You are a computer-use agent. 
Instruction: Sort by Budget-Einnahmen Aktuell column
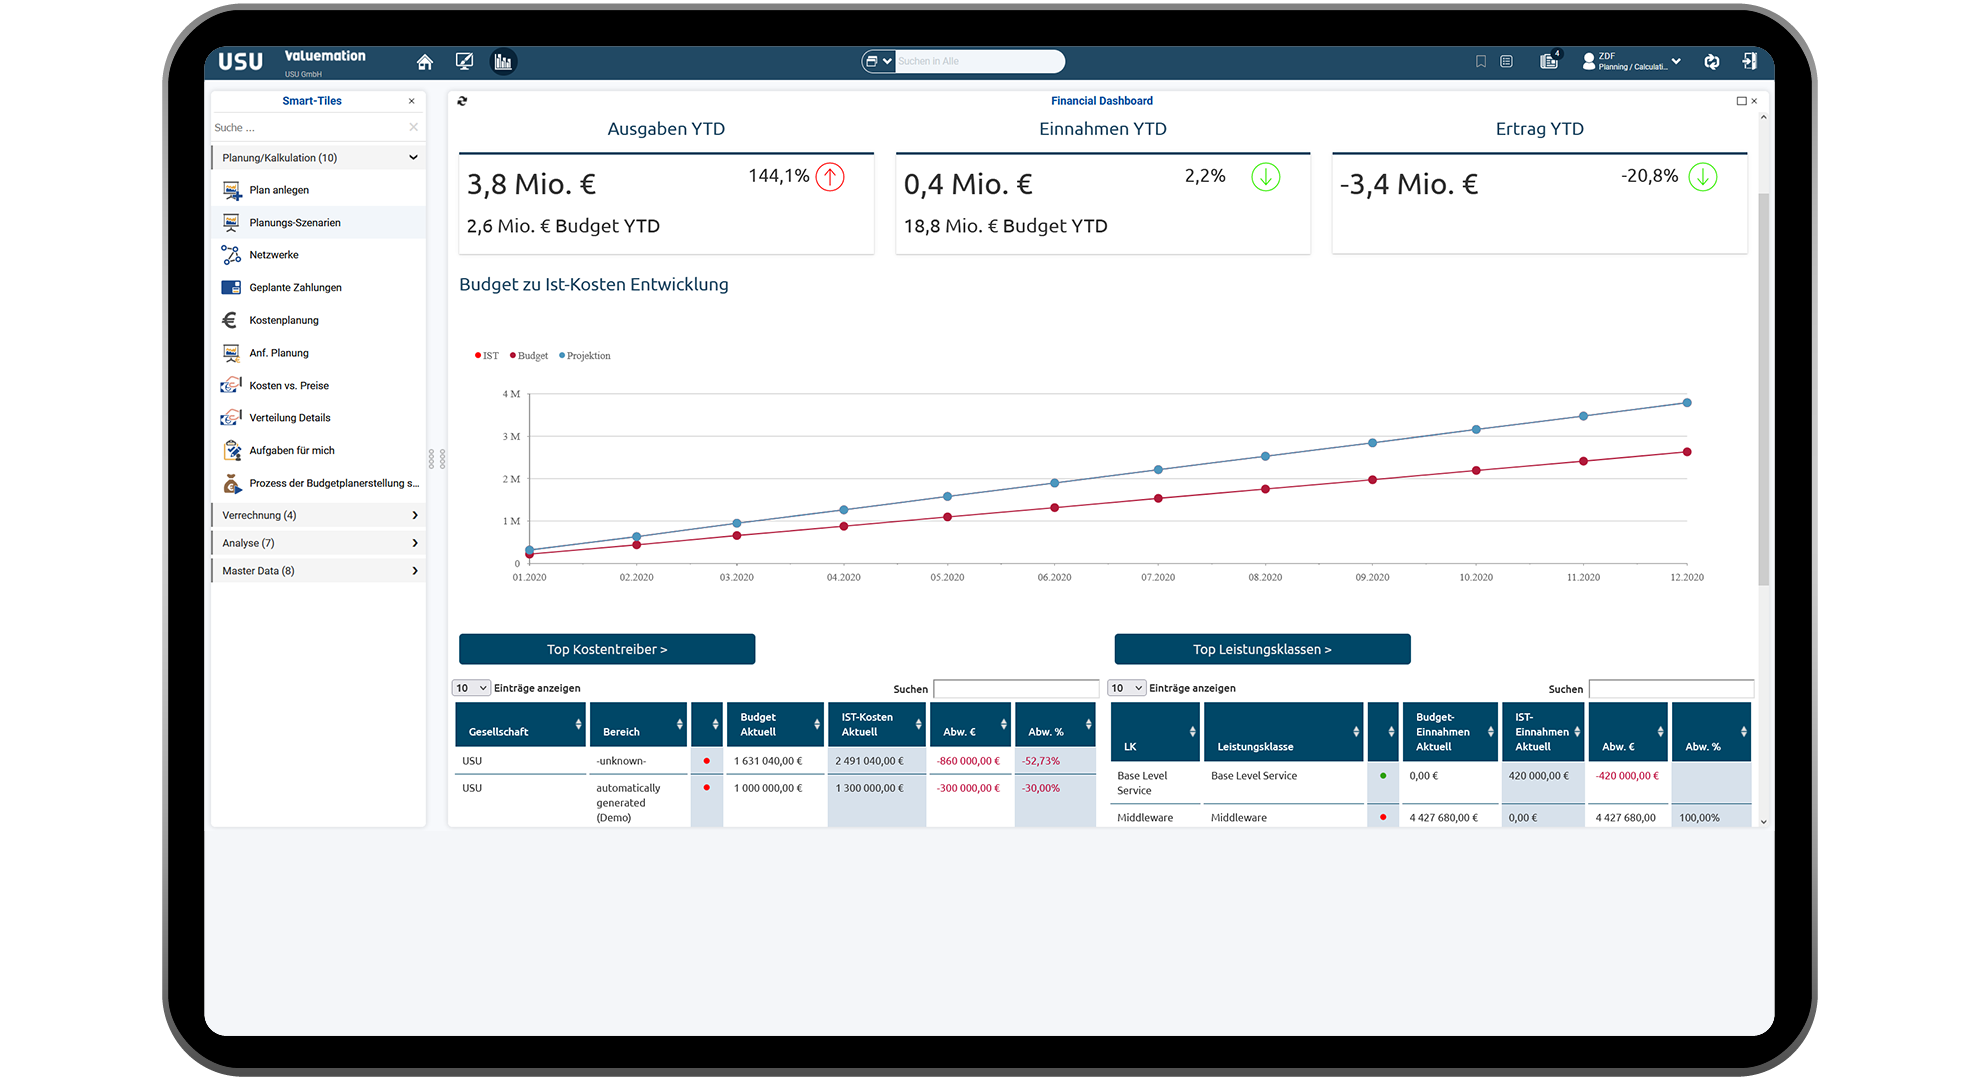point(1449,732)
